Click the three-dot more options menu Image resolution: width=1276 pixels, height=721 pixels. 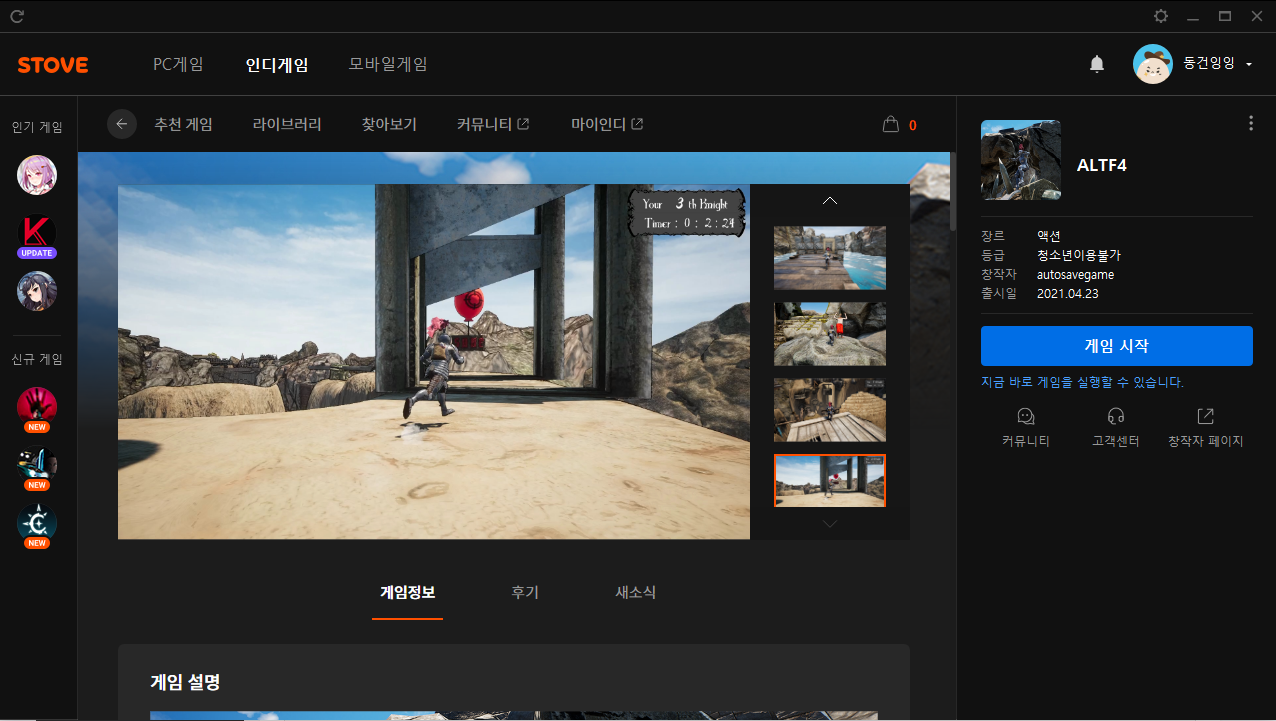[1250, 124]
